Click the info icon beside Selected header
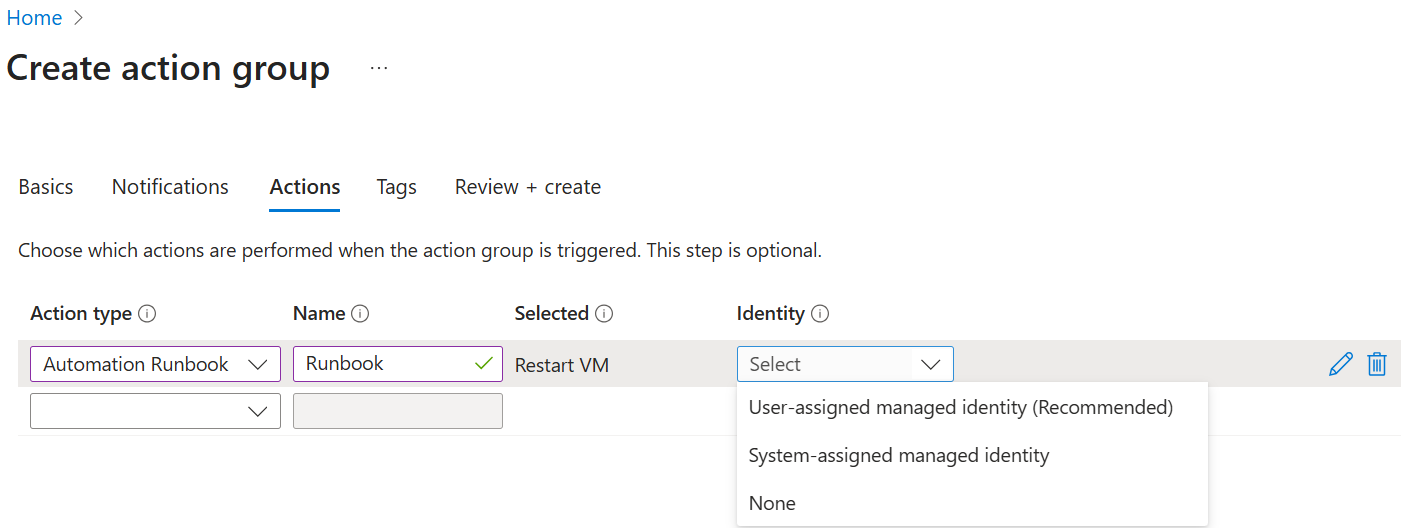 [604, 314]
